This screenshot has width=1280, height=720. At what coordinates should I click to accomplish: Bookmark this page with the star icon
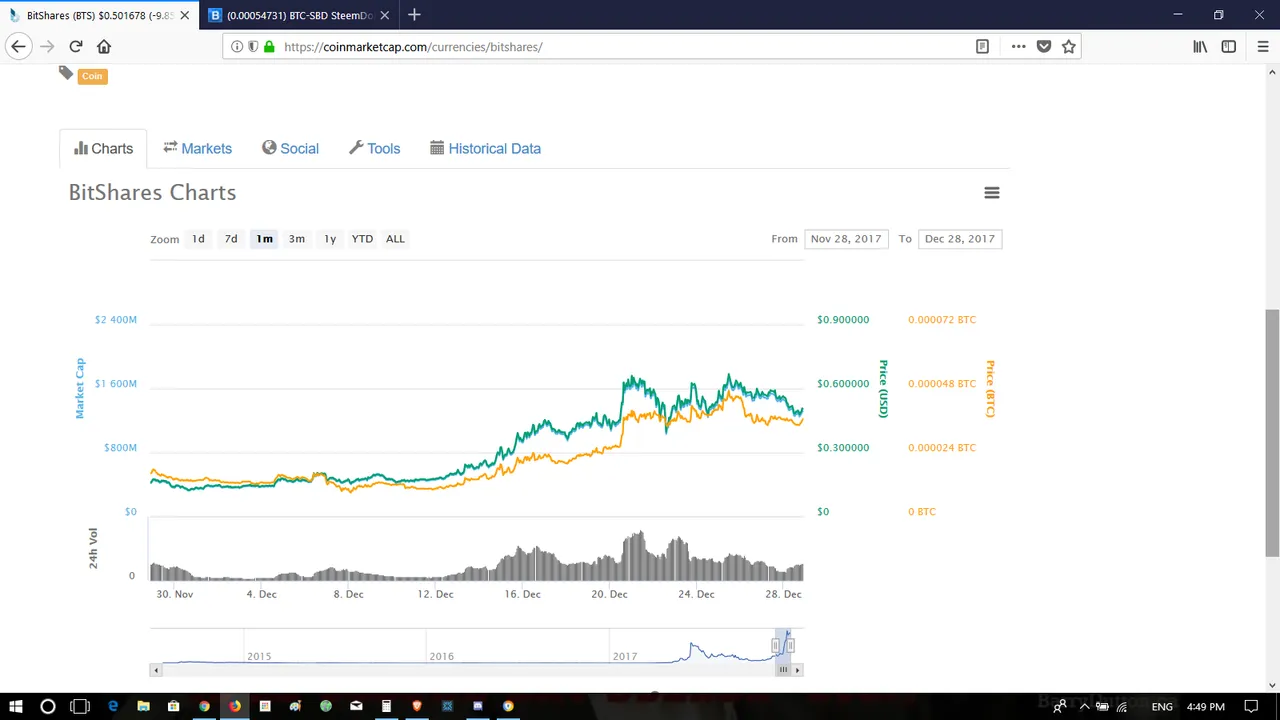coord(1069,46)
